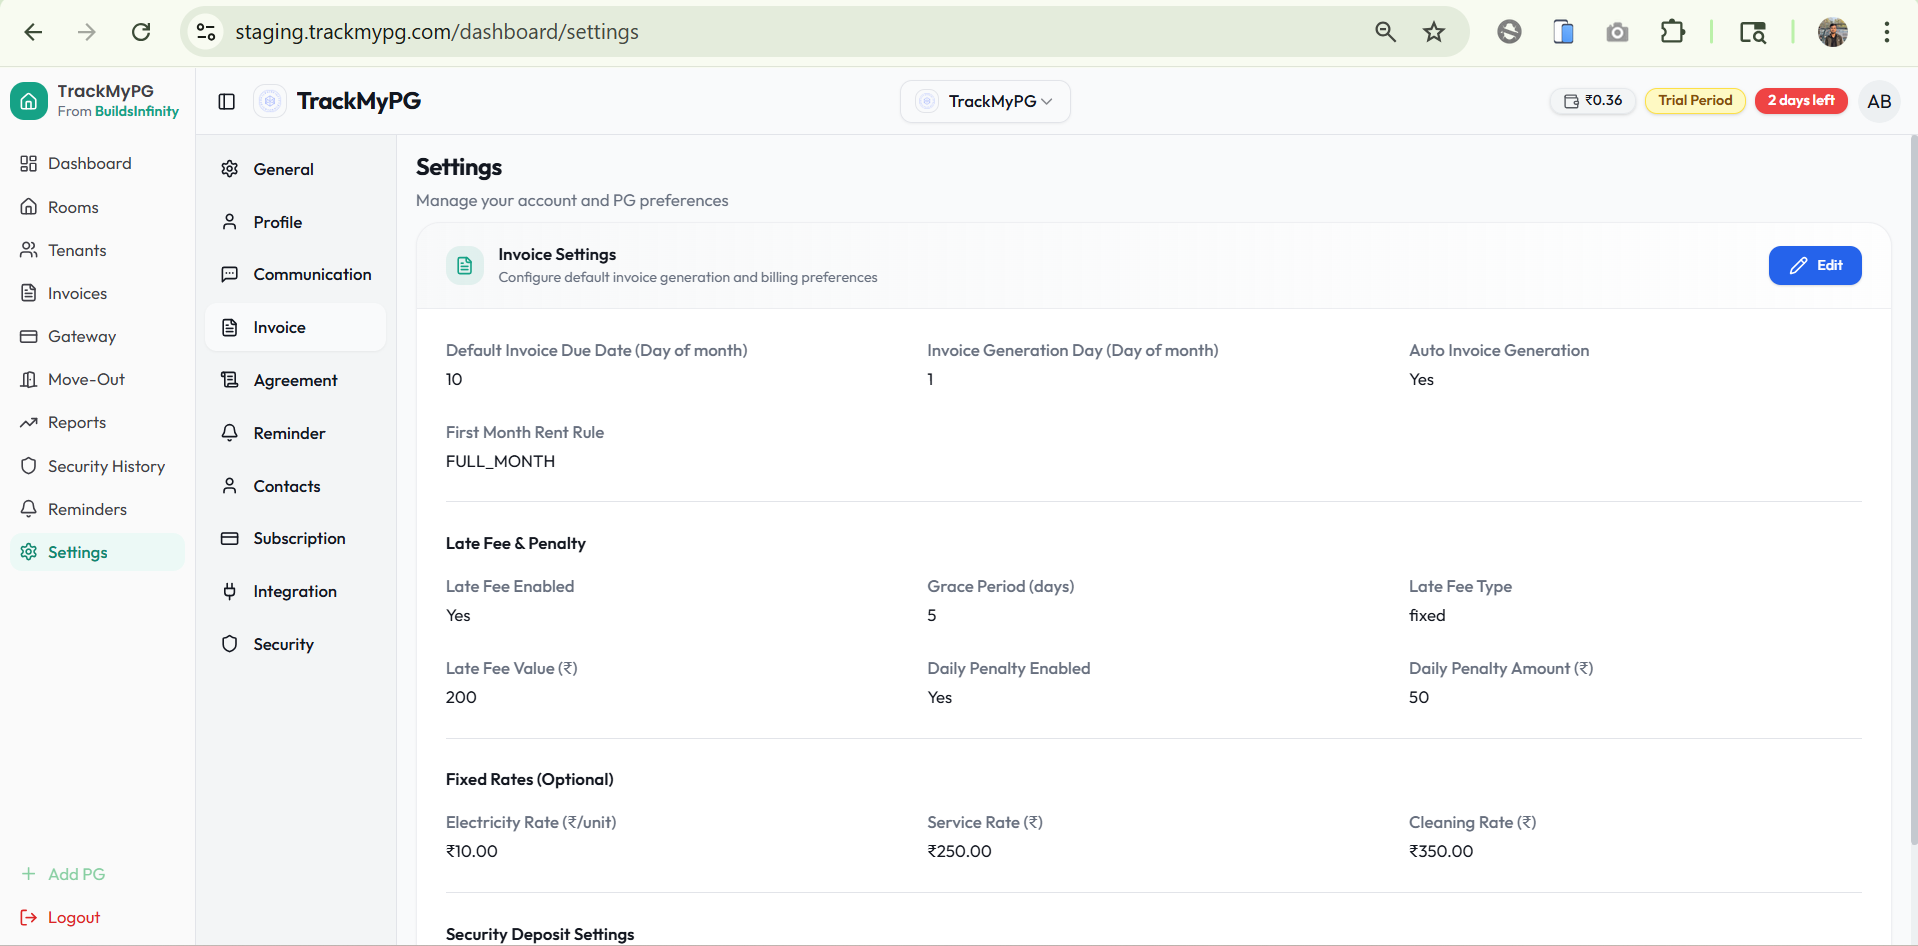Click Add PG link
The width and height of the screenshot is (1918, 946).
pos(63,874)
